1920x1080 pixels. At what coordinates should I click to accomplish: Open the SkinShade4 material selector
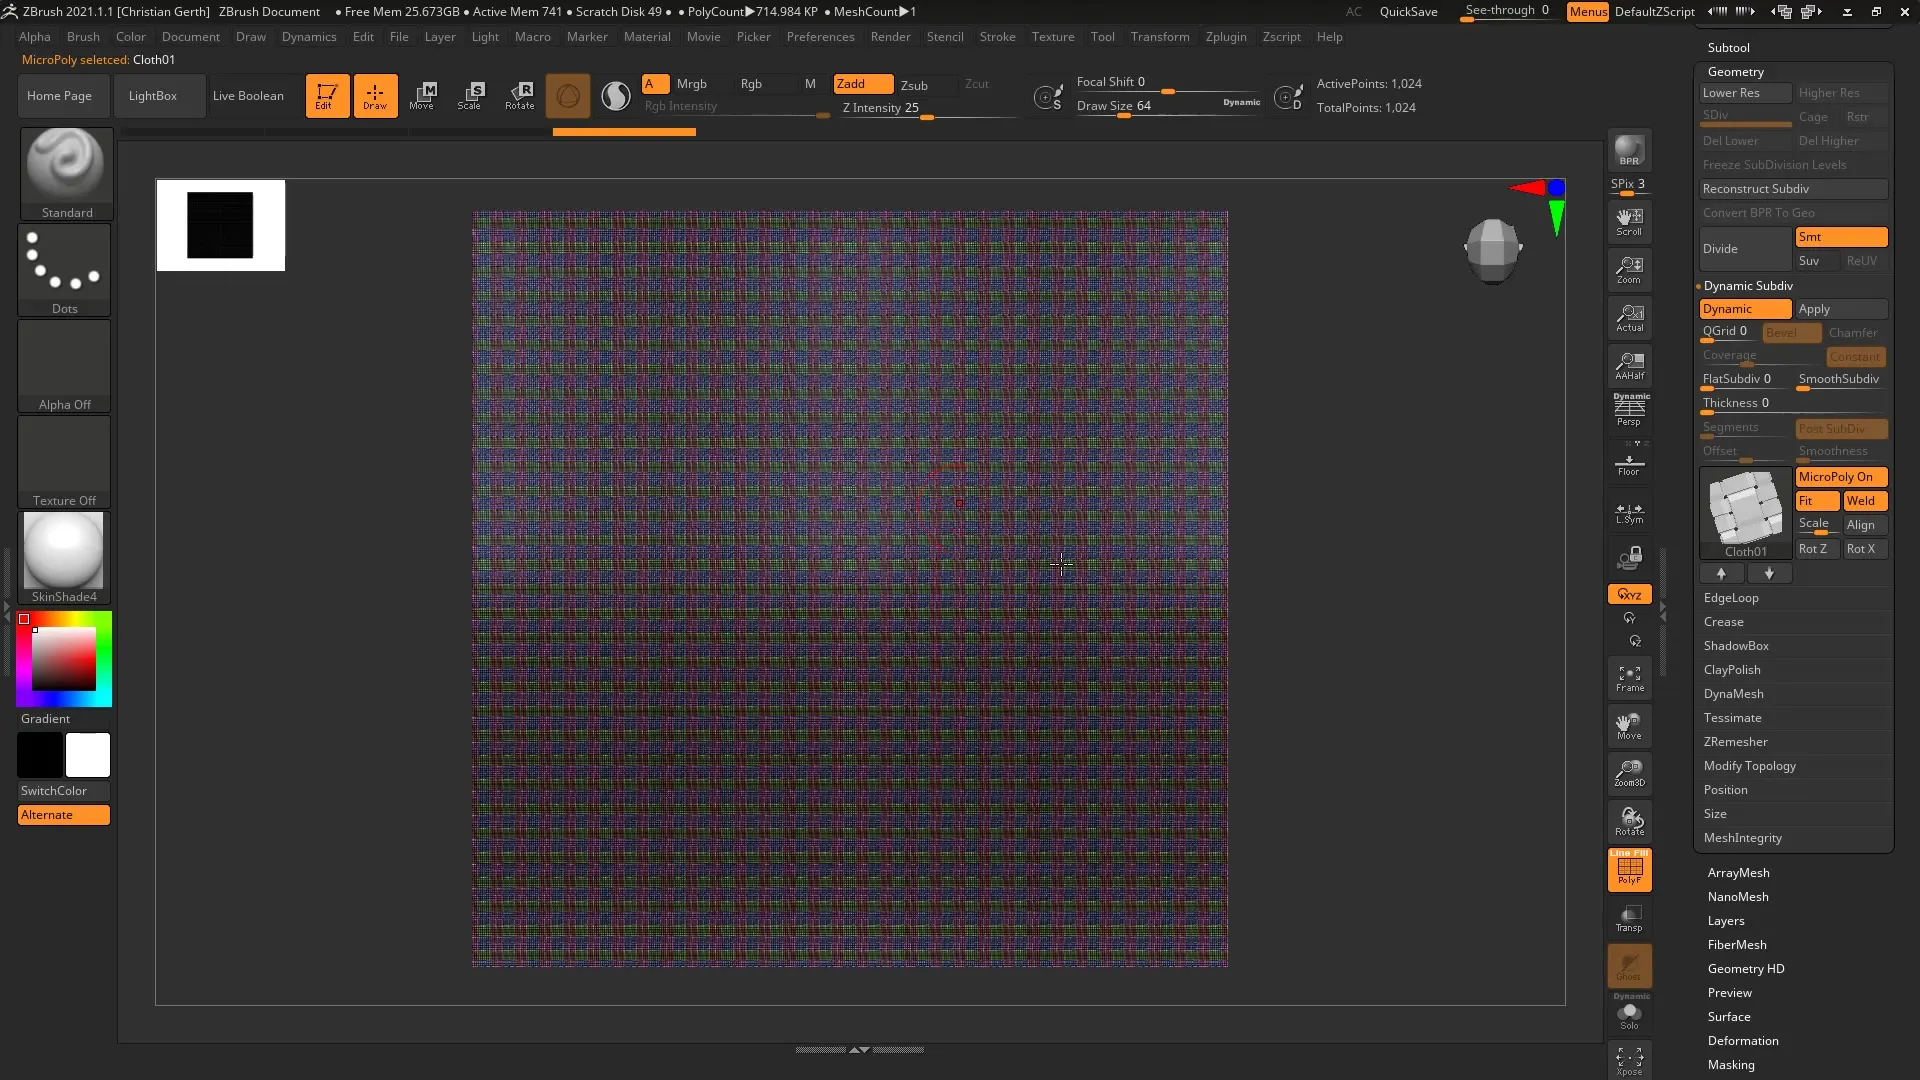coord(64,557)
